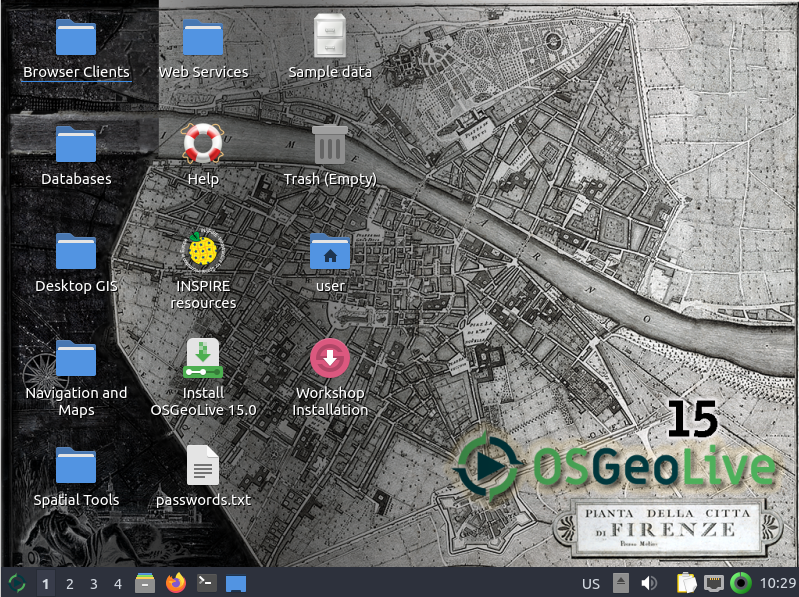Screen dimensions: 799x597
Task: Open the OSGeoLive application menu in taskbar
Action: point(17,583)
